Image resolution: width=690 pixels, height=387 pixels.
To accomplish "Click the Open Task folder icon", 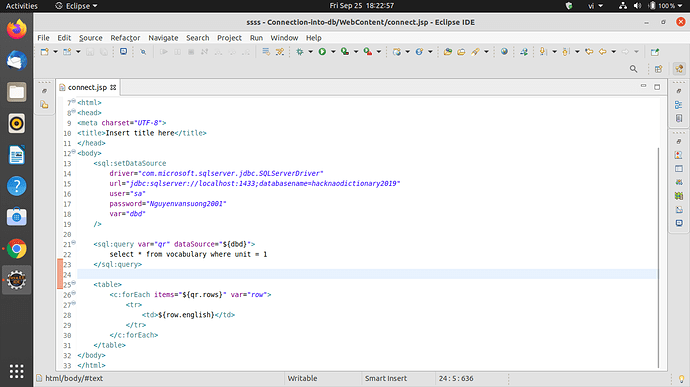I will click(x=461, y=52).
